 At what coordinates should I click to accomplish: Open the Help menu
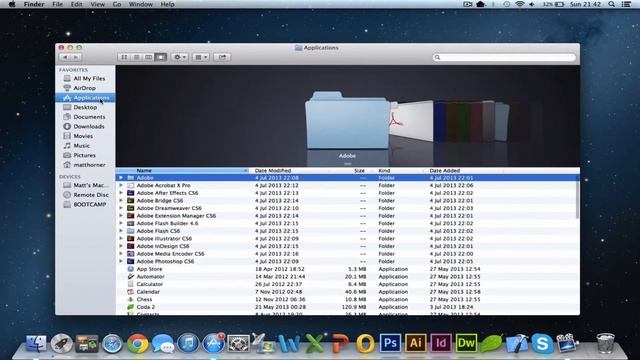coord(167,4)
